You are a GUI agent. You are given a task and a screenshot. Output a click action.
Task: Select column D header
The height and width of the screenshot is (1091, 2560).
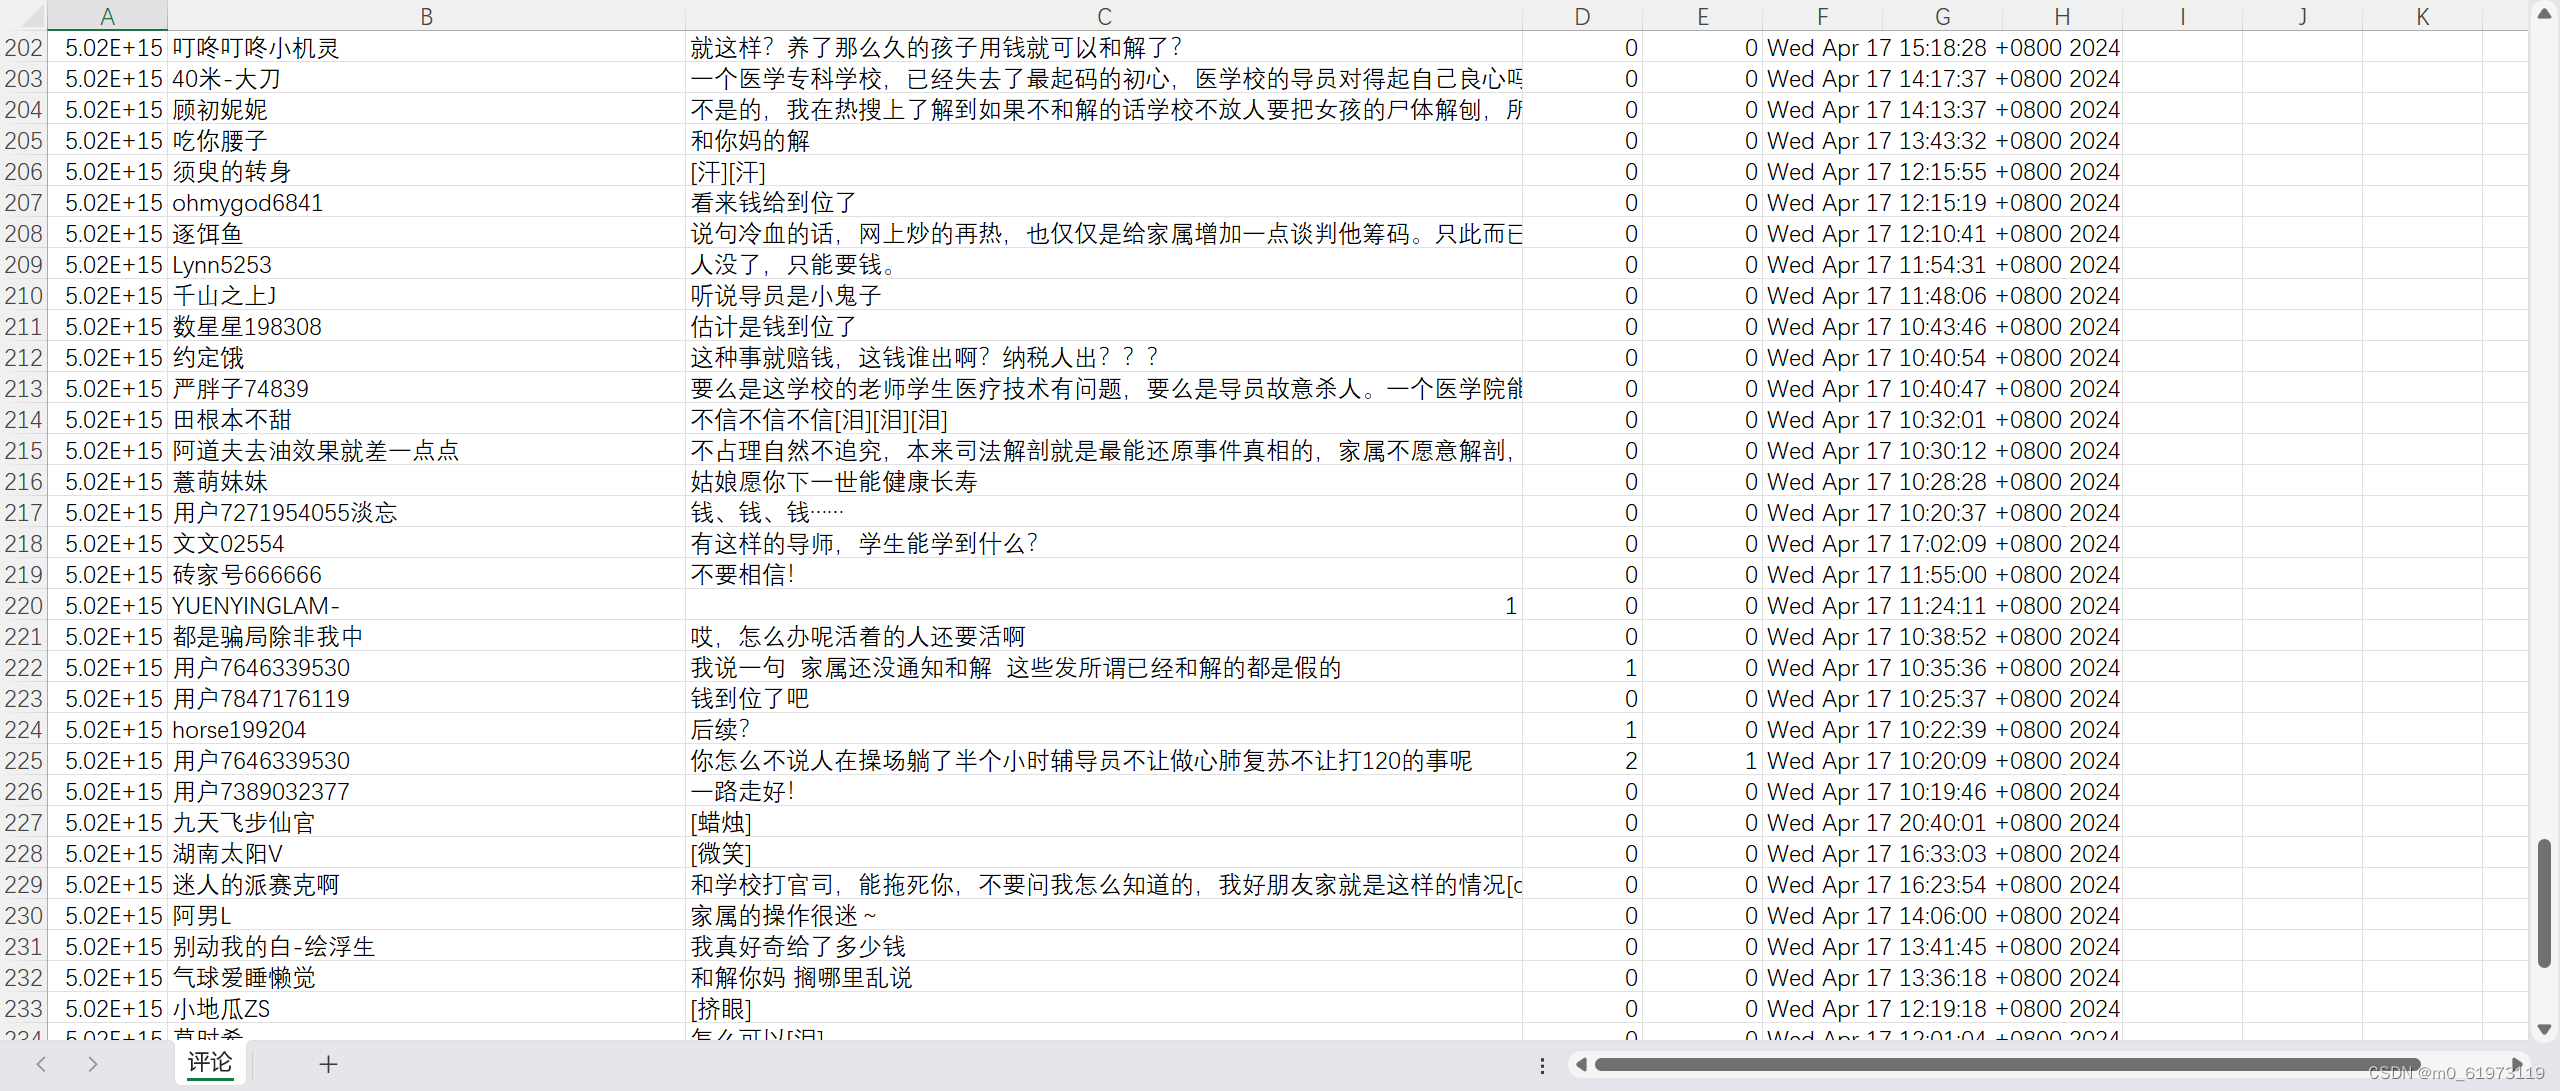(x=1582, y=16)
